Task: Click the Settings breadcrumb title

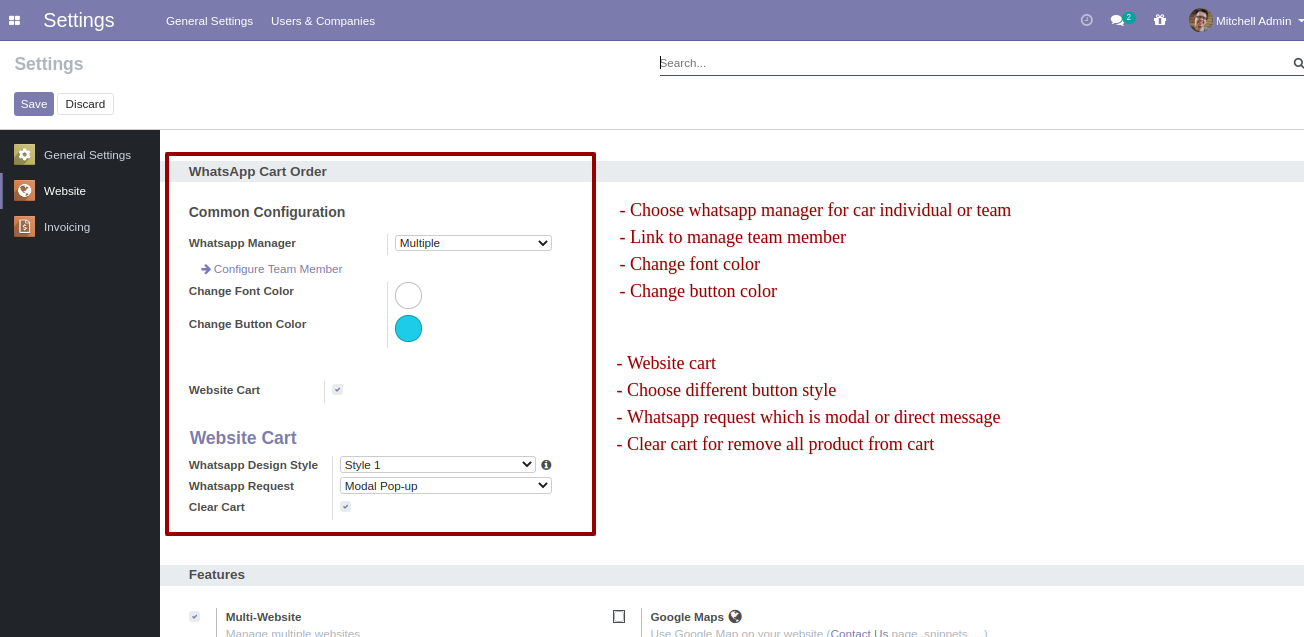Action: [49, 64]
